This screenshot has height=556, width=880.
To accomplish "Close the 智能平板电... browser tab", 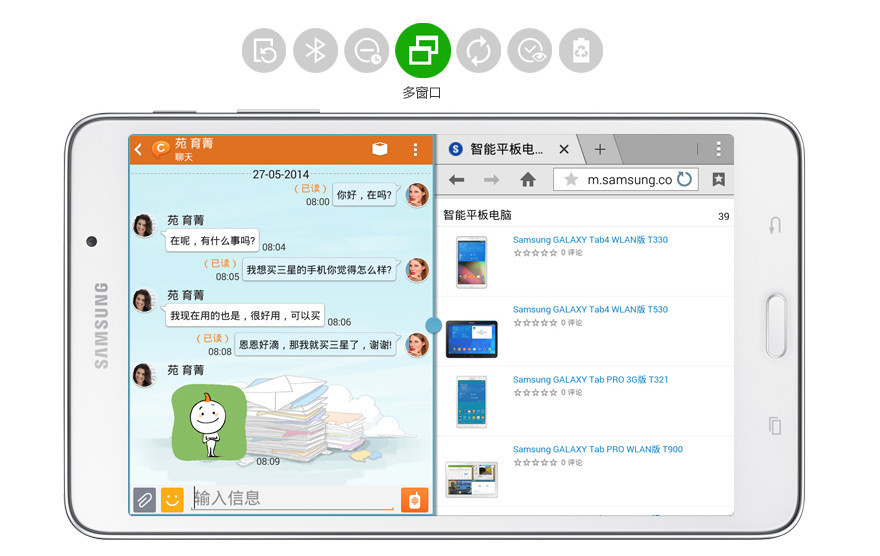I will [564, 149].
